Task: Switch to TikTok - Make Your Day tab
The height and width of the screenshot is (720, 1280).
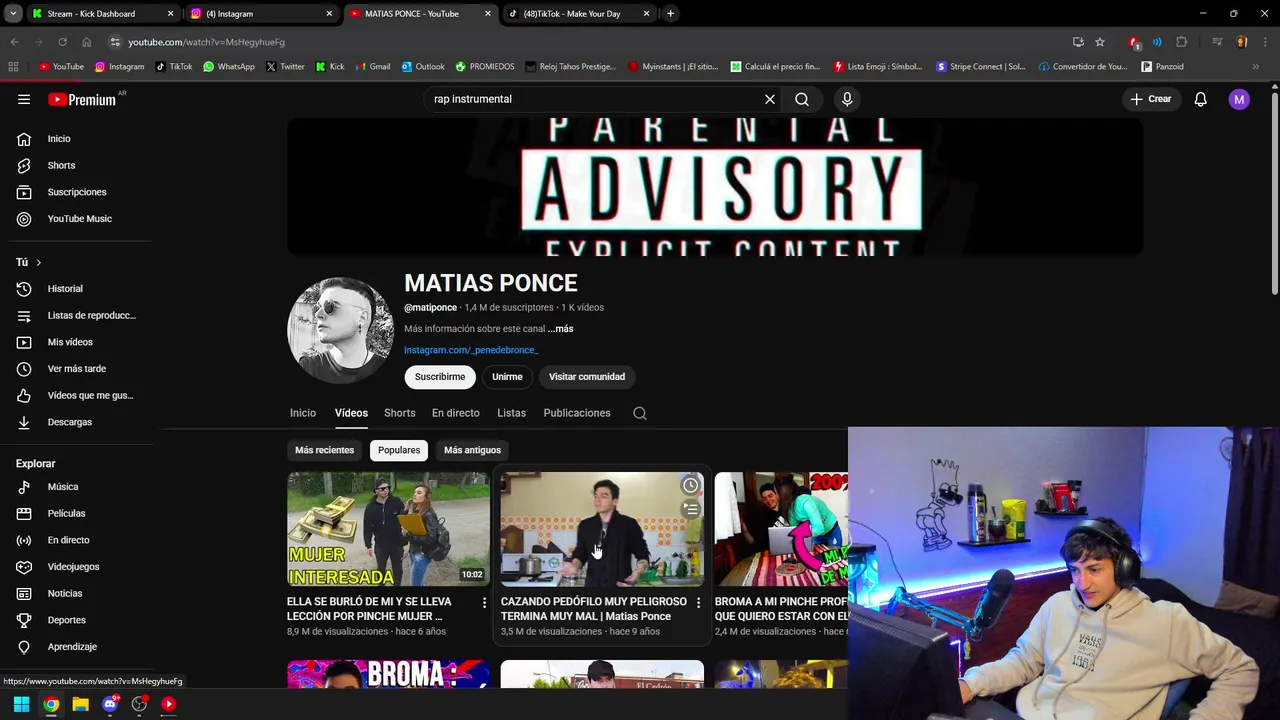Action: (580, 14)
